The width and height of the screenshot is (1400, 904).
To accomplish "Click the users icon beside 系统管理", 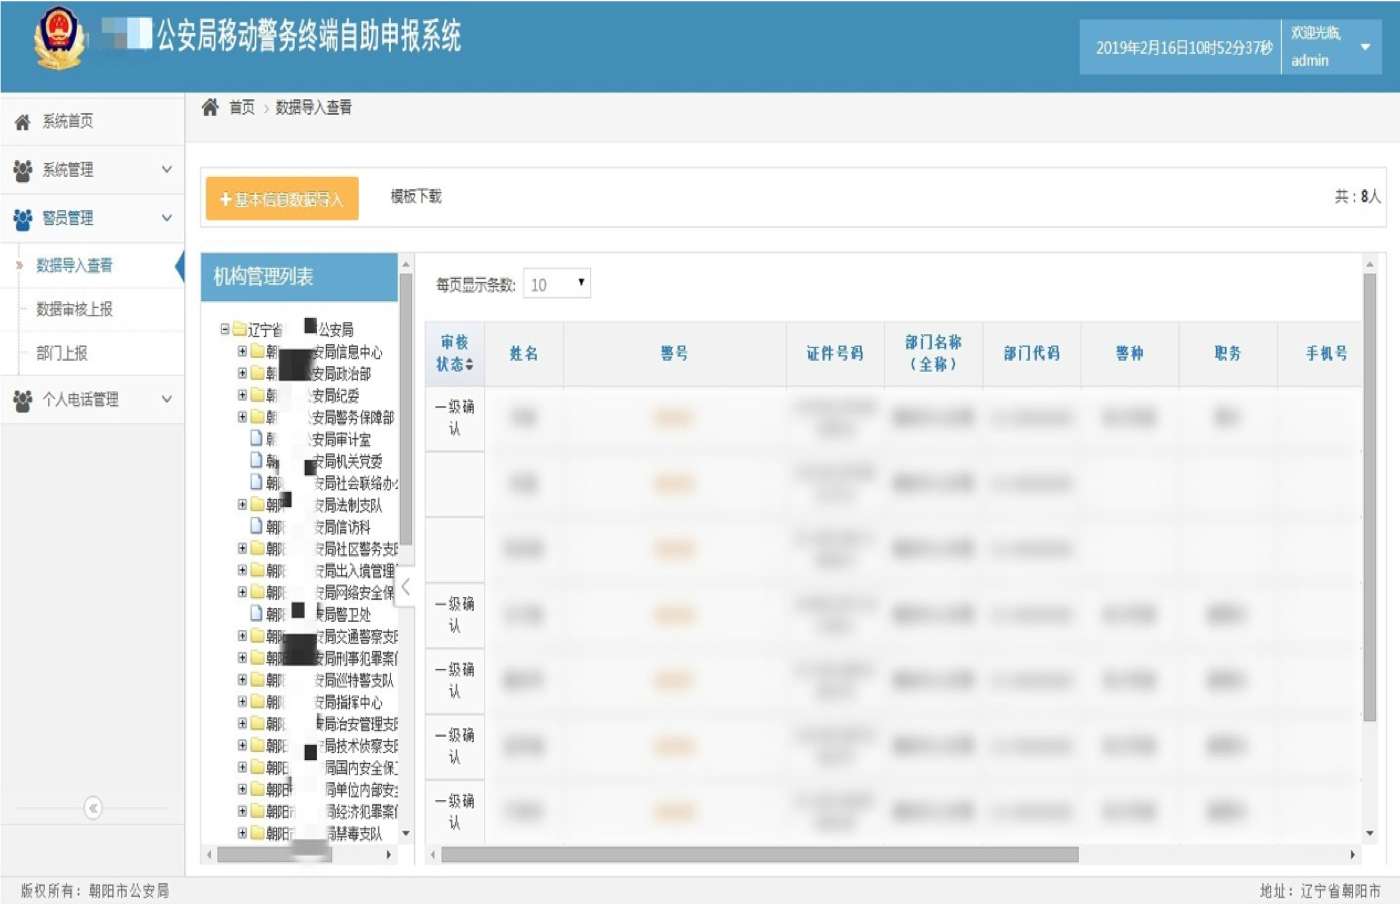I will [22, 171].
